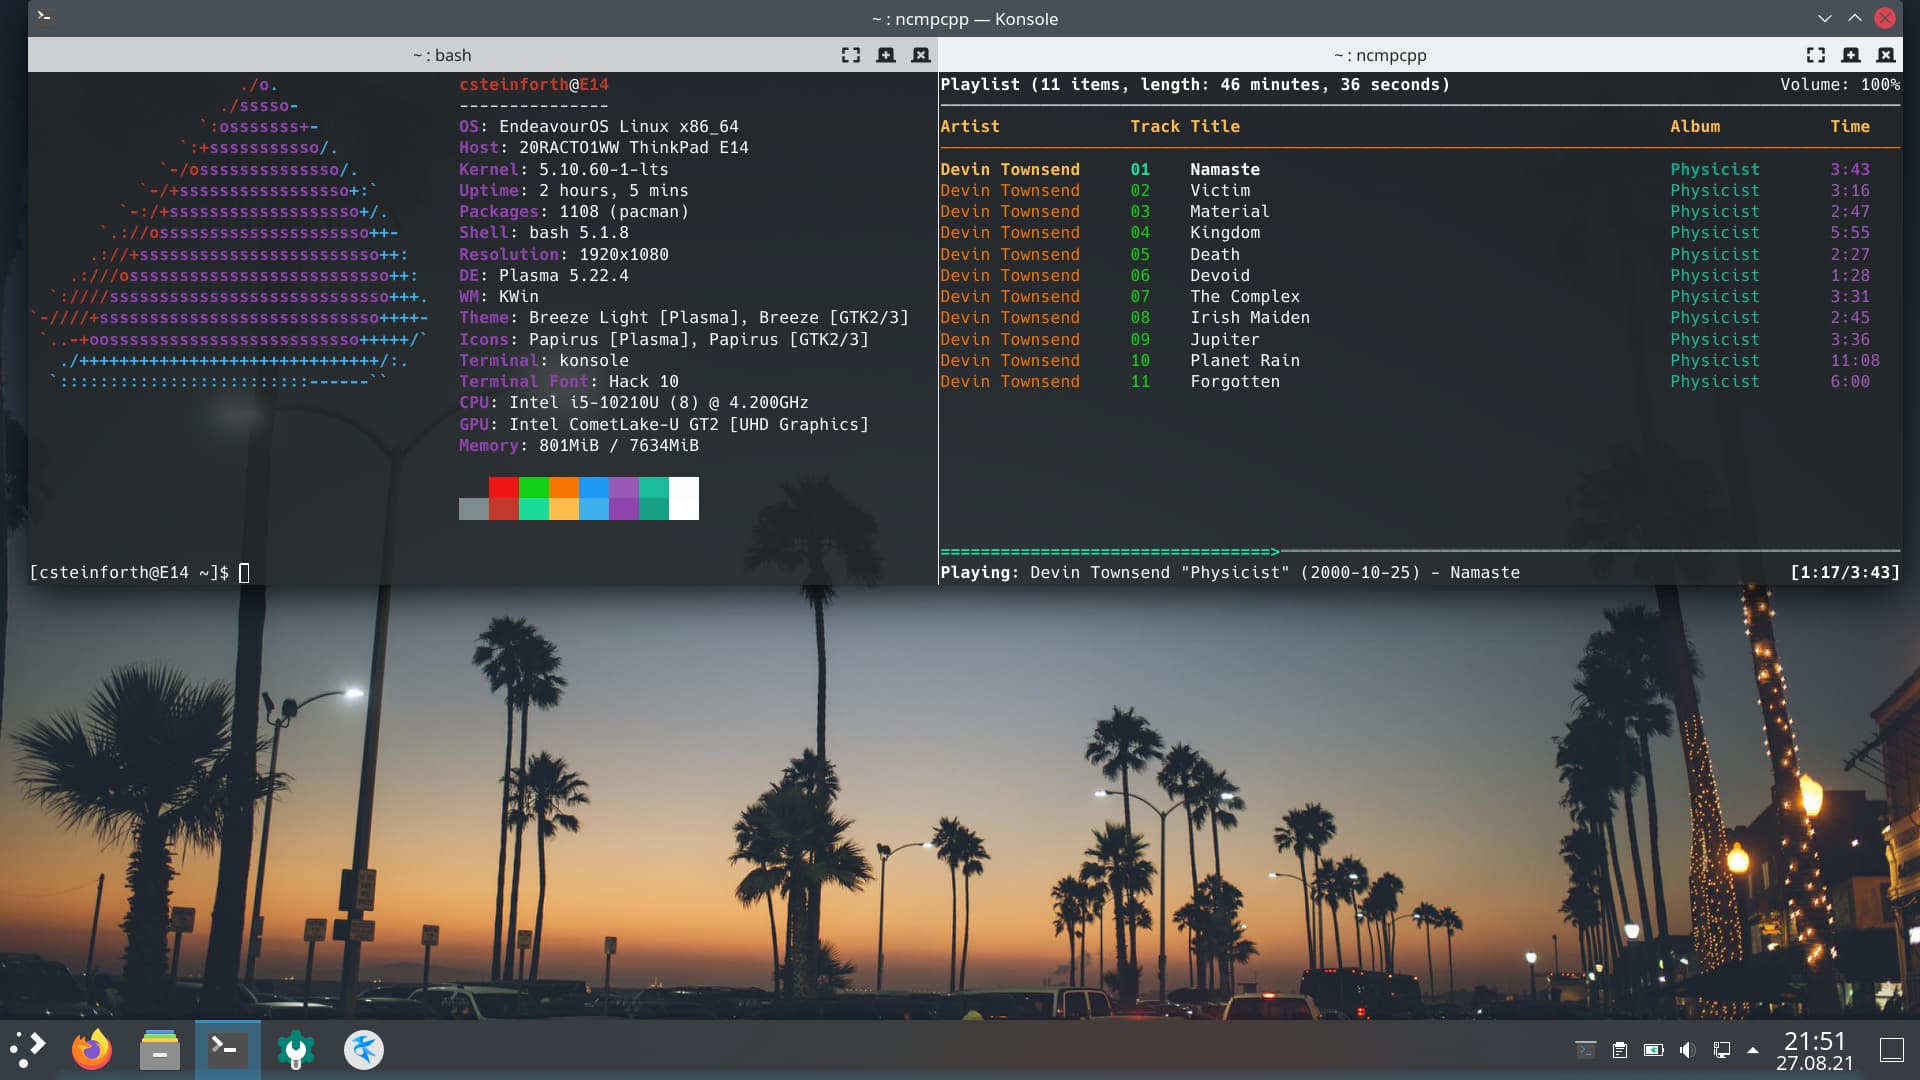Select track 08 Irish Maiden
Viewport: 1920px width, 1080px height.
pos(1420,317)
